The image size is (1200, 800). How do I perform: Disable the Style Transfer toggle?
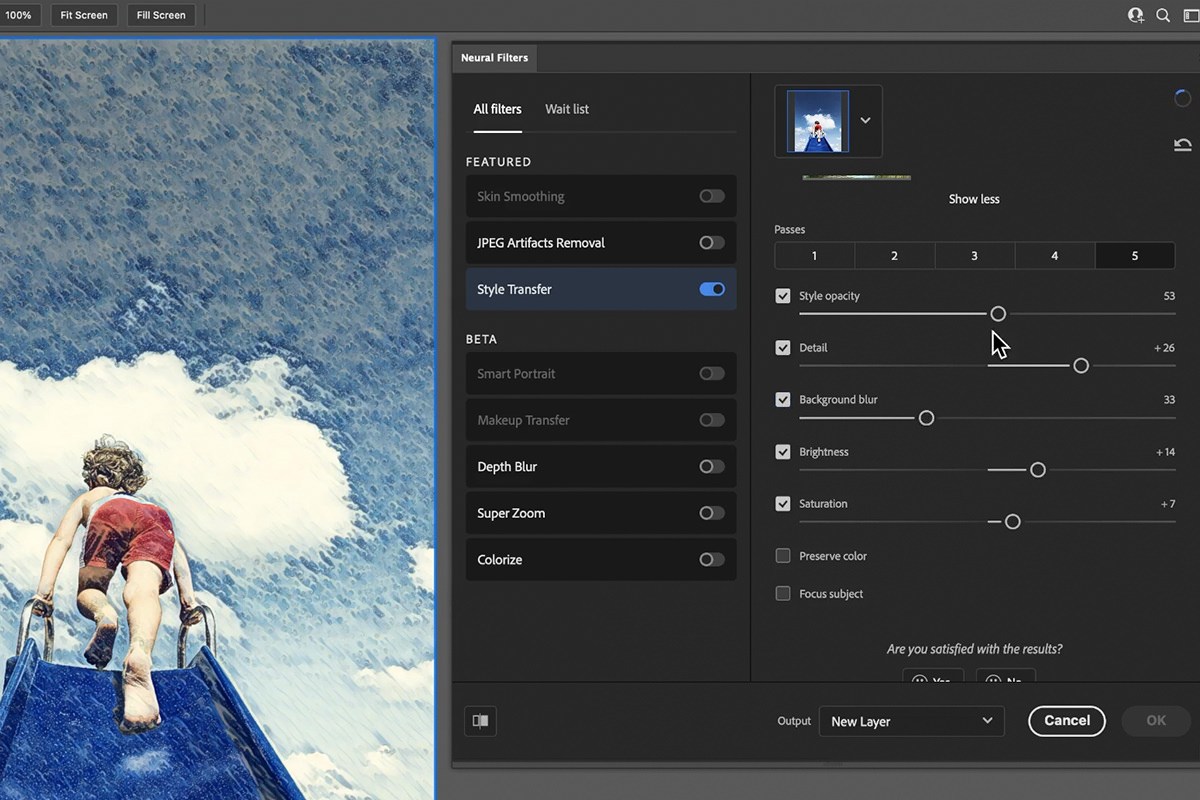coord(712,289)
